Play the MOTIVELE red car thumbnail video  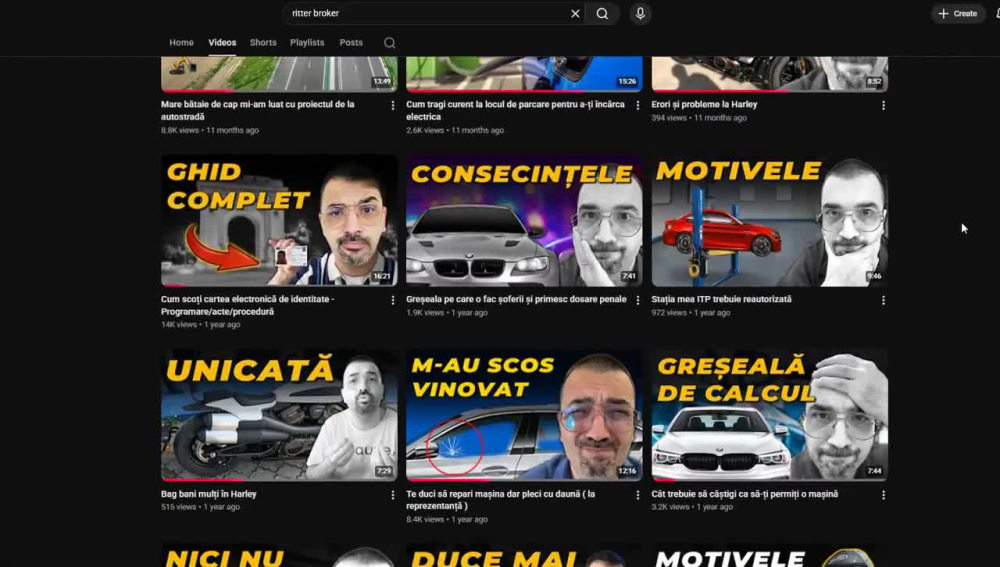[769, 220]
